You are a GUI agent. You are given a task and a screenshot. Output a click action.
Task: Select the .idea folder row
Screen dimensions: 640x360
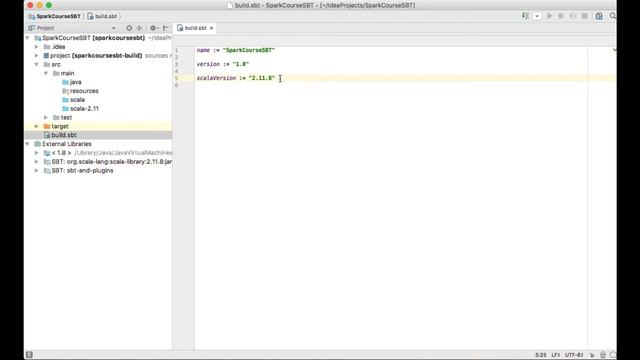coord(98,47)
